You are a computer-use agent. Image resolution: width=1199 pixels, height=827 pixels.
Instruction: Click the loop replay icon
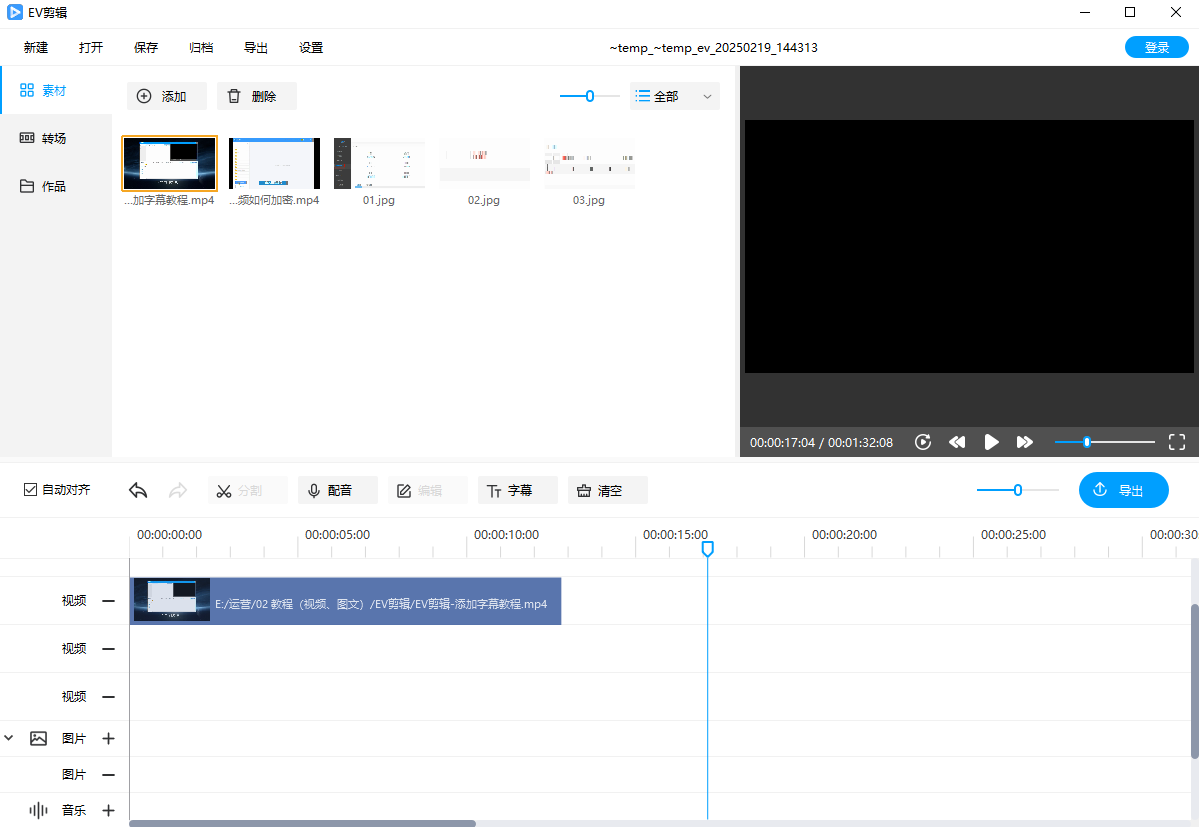923,442
